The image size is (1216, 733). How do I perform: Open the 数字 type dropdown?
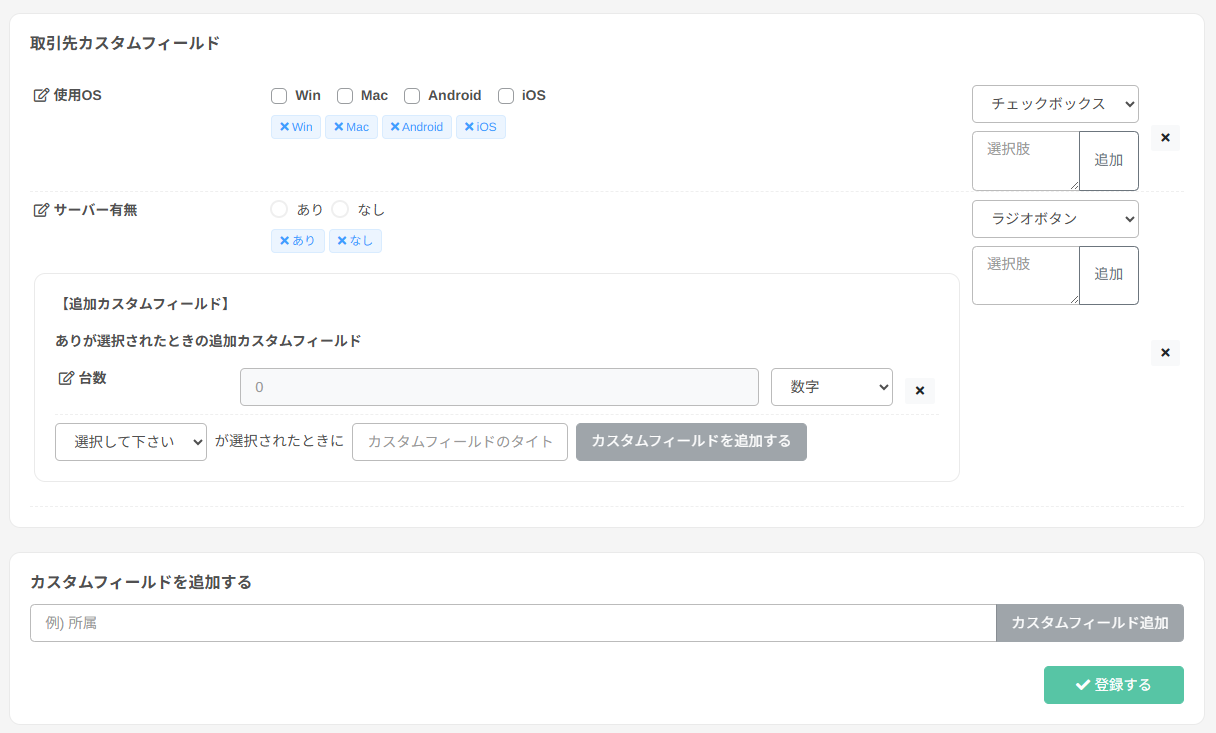coord(832,387)
